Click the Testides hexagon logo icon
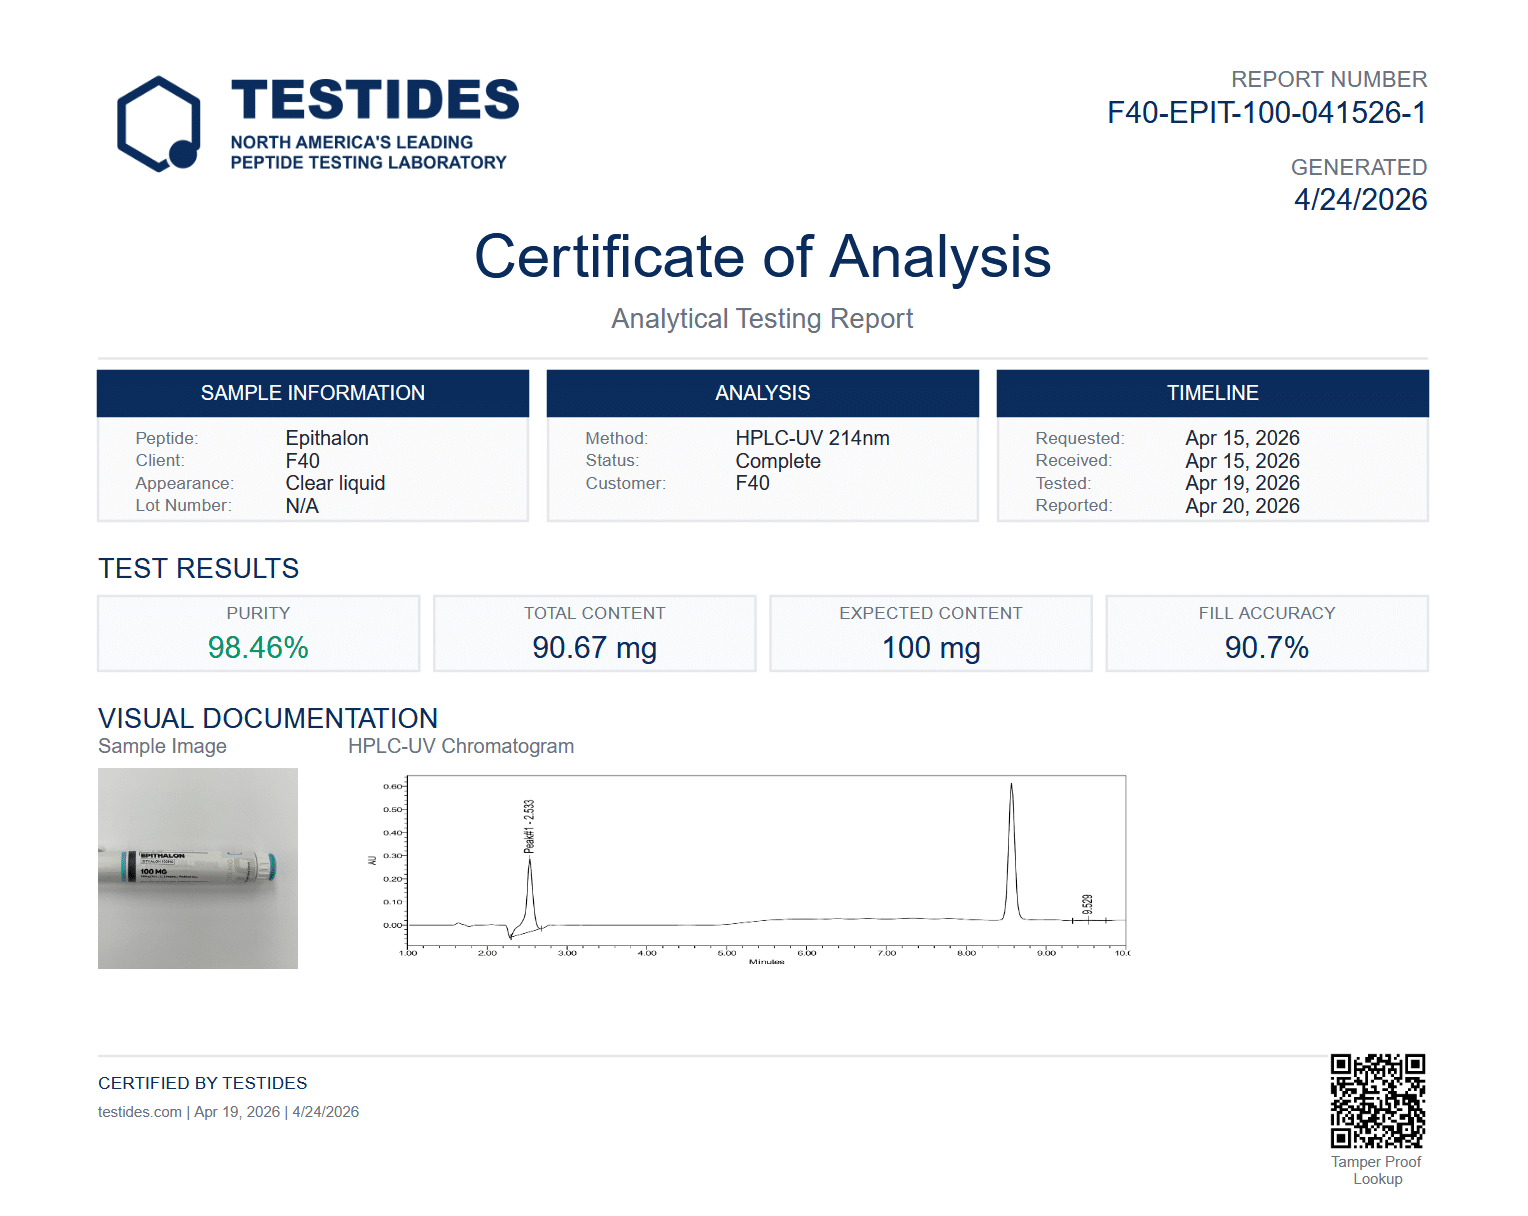1528x1216 pixels. click(x=158, y=124)
